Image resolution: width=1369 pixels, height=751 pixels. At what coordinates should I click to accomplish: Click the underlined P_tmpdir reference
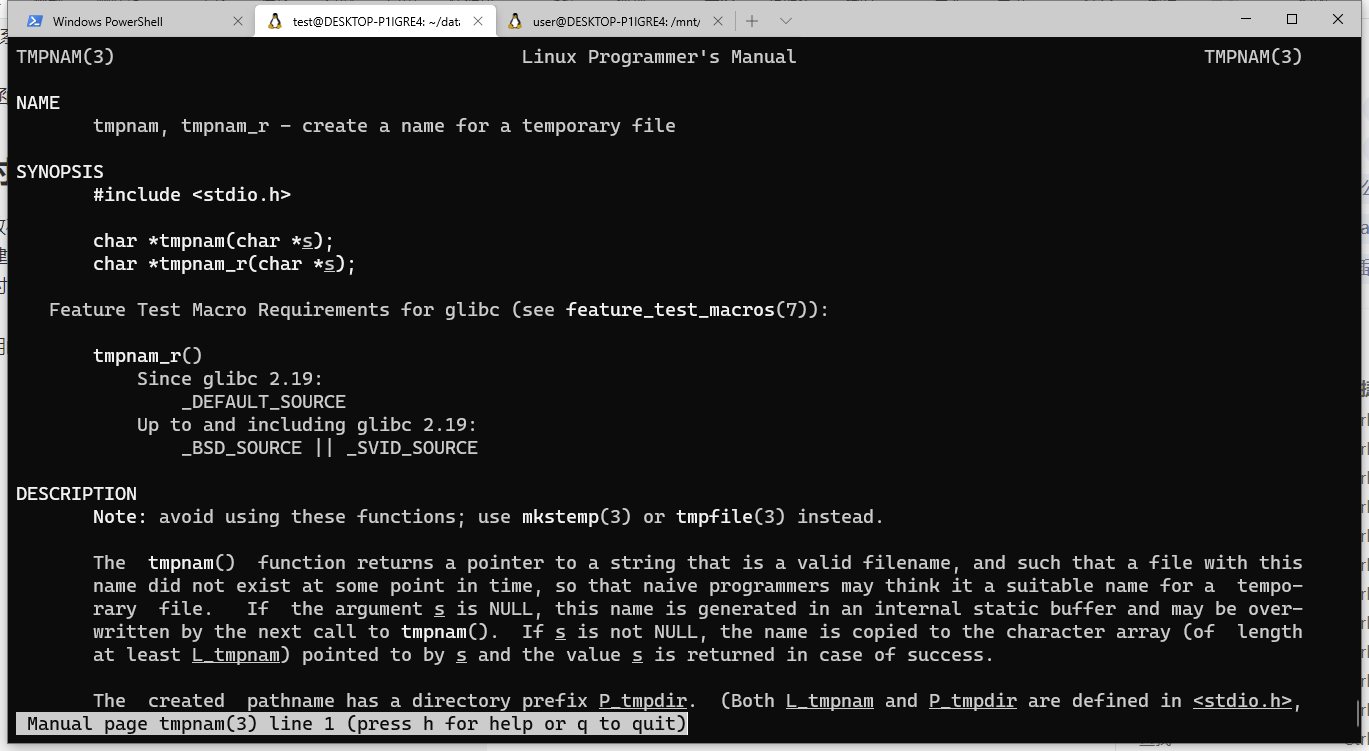point(642,700)
